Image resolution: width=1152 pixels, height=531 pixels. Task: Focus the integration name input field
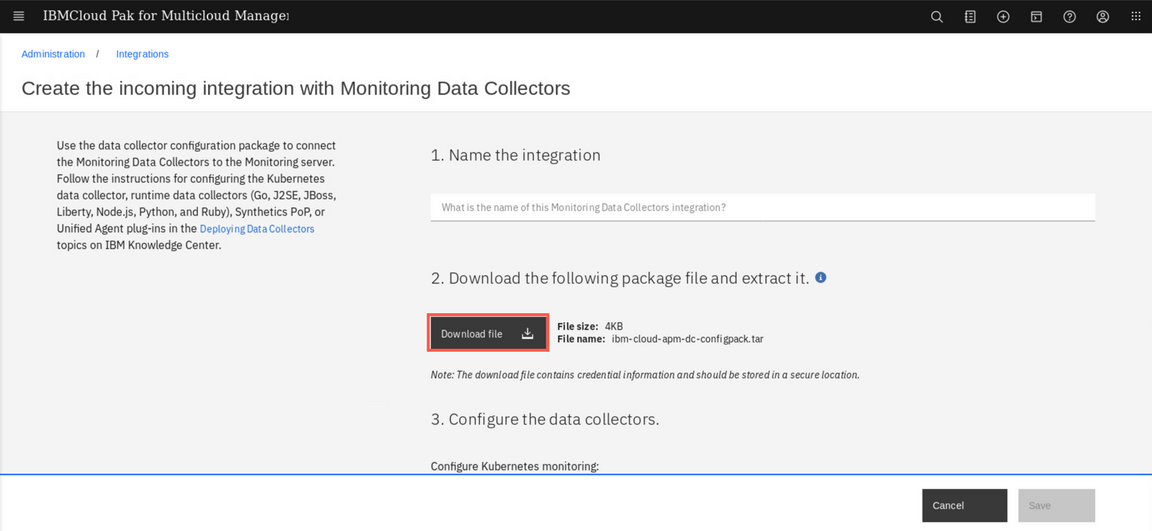pyautogui.click(x=763, y=207)
